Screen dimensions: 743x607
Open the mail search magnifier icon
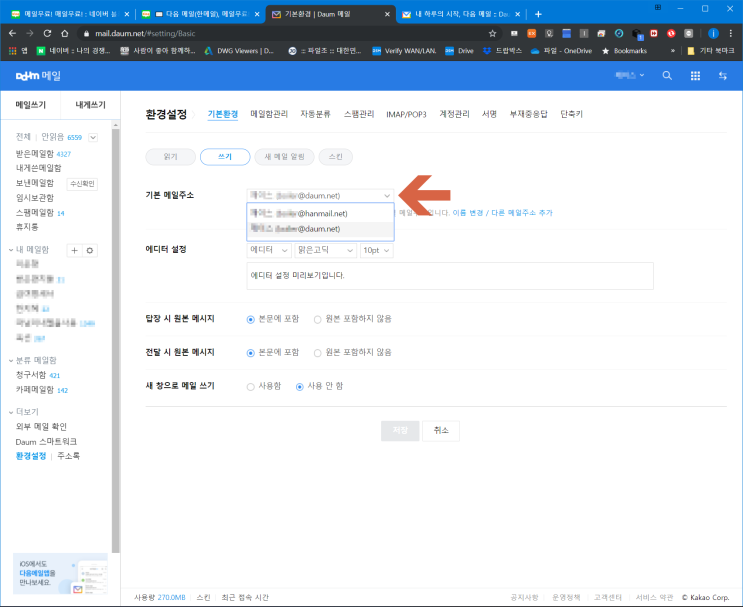(667, 76)
